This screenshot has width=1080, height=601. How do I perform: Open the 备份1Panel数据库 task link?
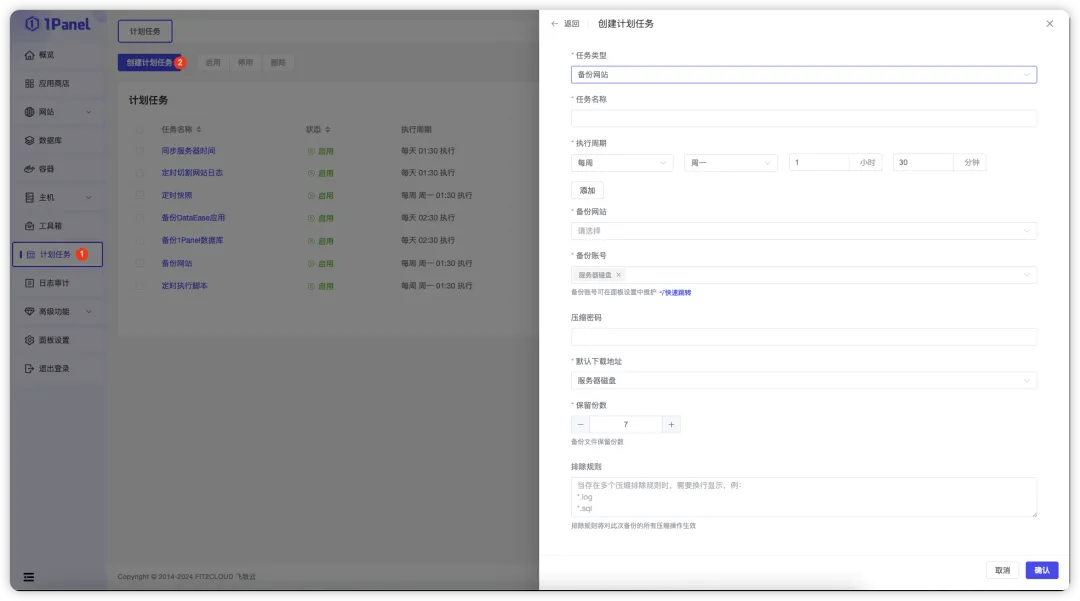click(192, 240)
